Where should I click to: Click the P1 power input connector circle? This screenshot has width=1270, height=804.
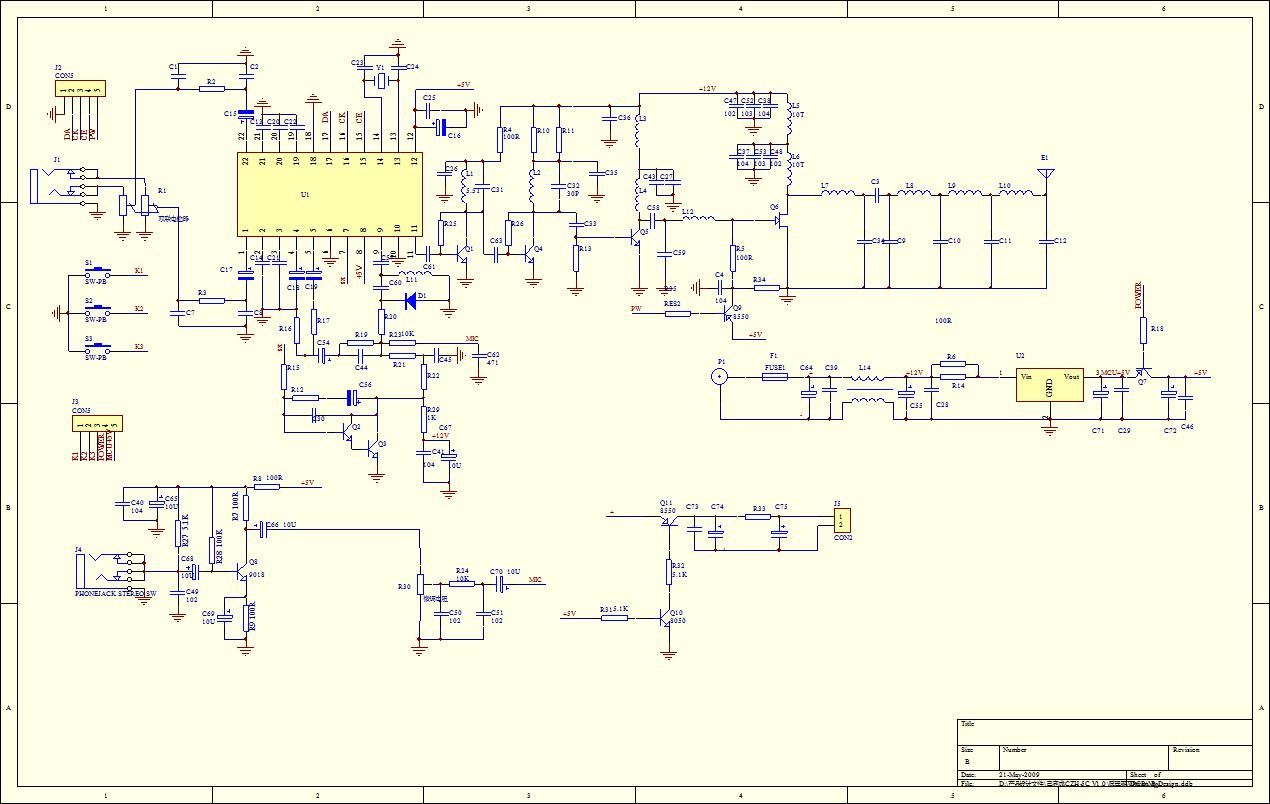718,377
